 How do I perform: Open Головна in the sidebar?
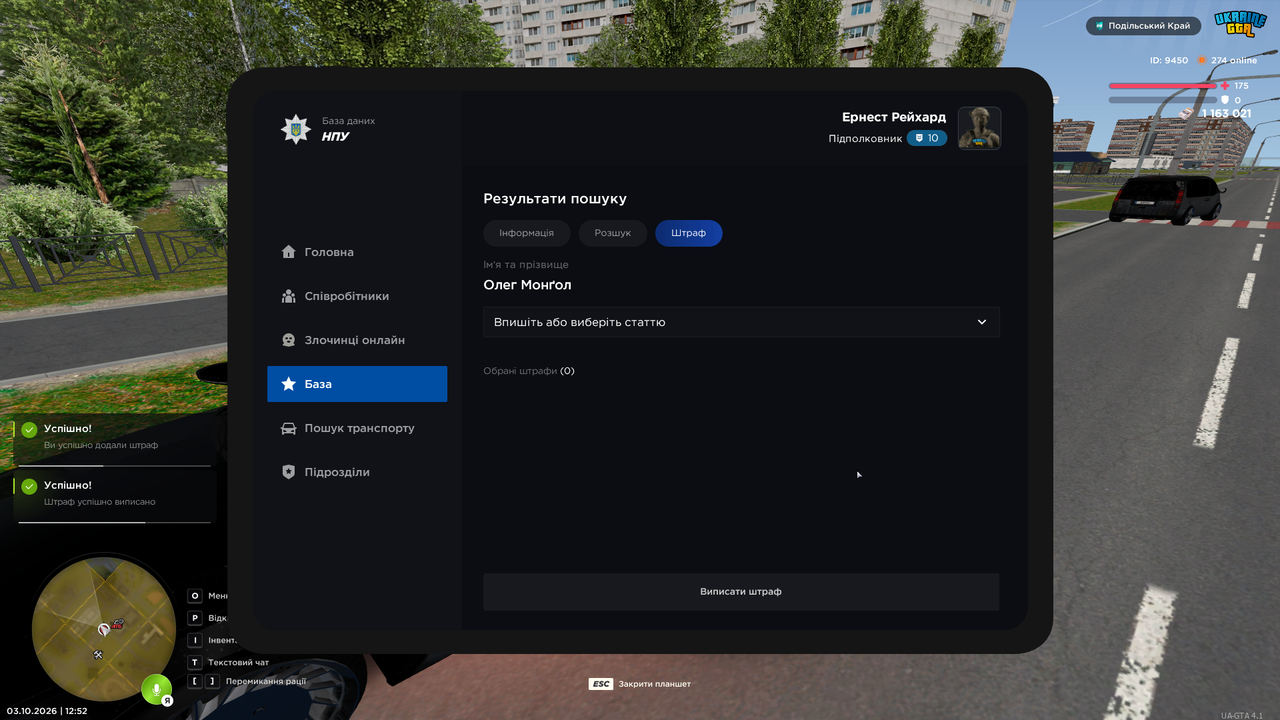pyautogui.click(x=357, y=252)
